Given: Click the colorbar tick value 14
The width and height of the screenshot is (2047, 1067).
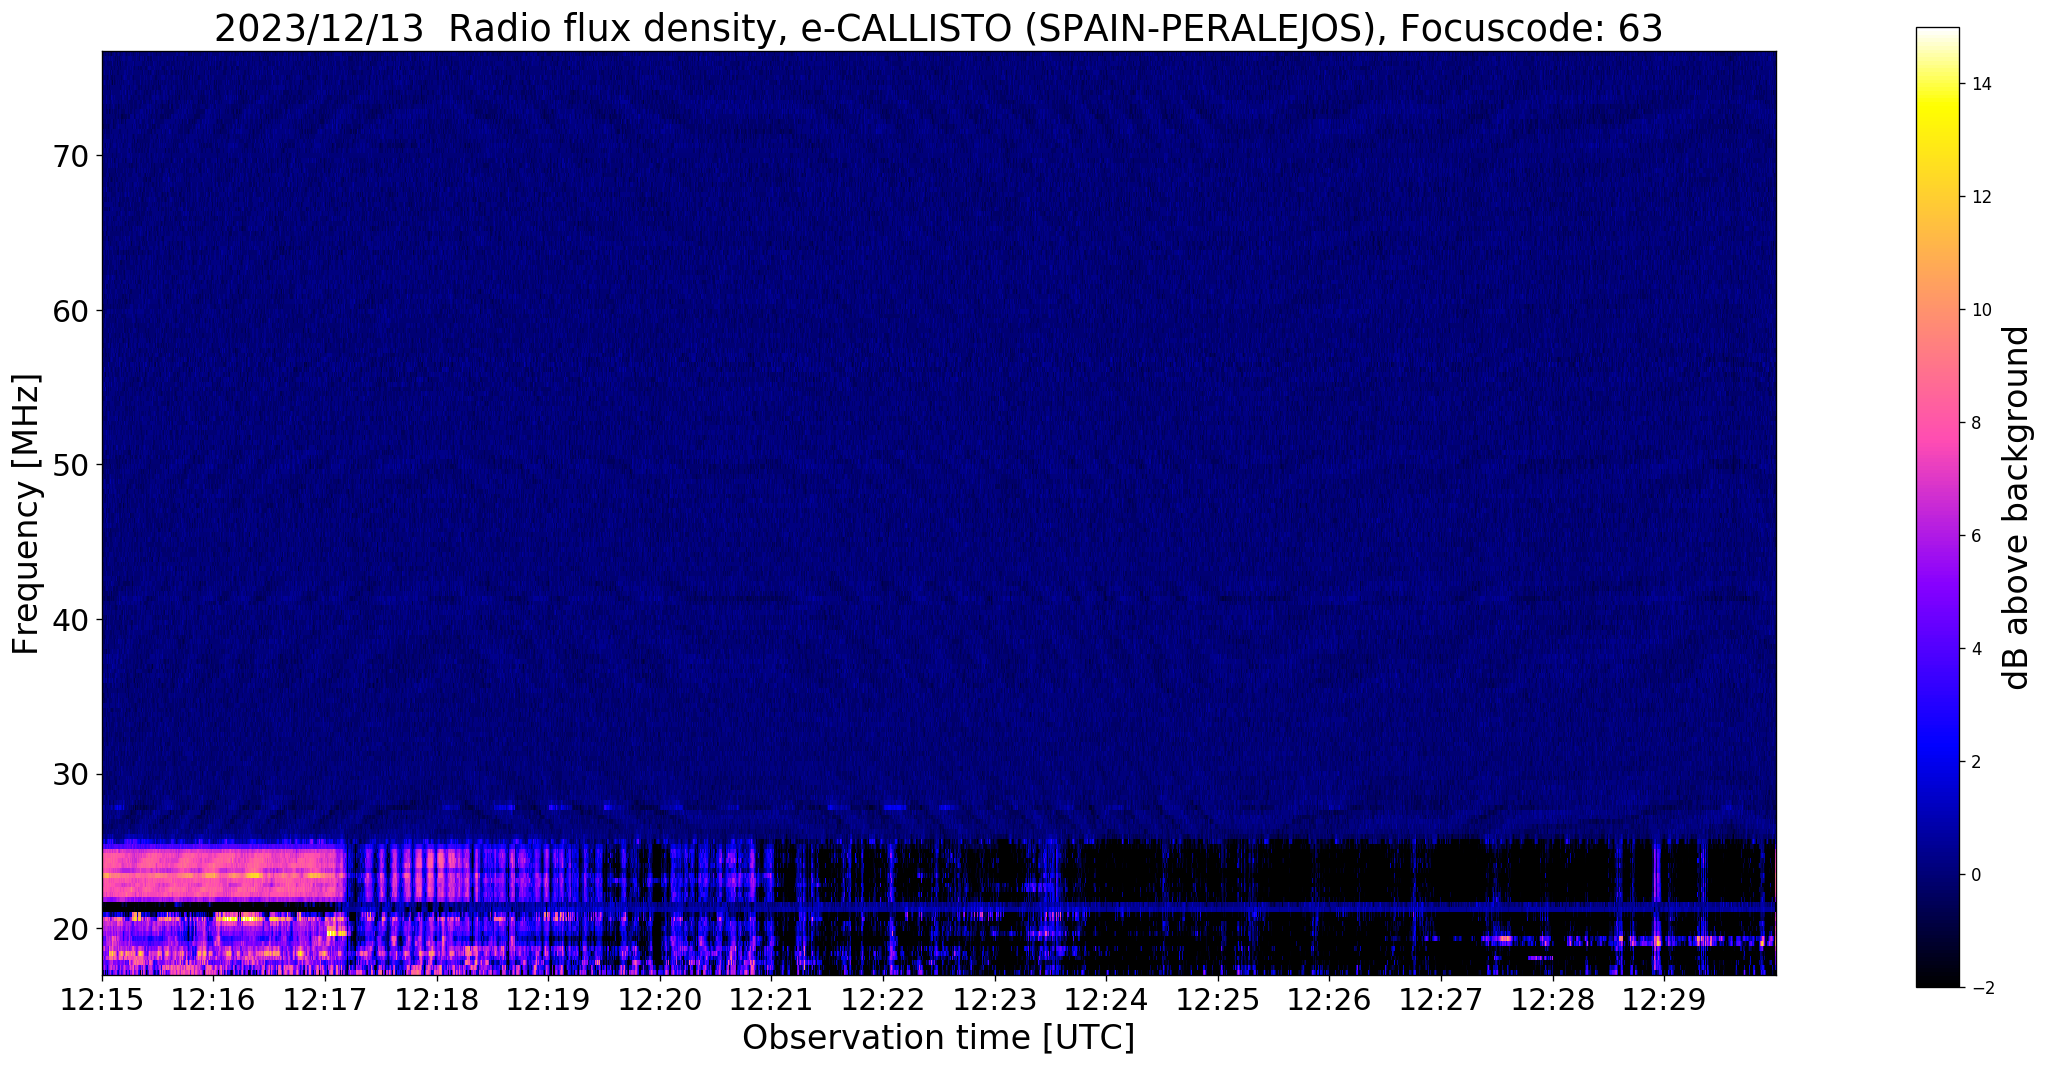Looking at the screenshot, I should coord(1981,84).
